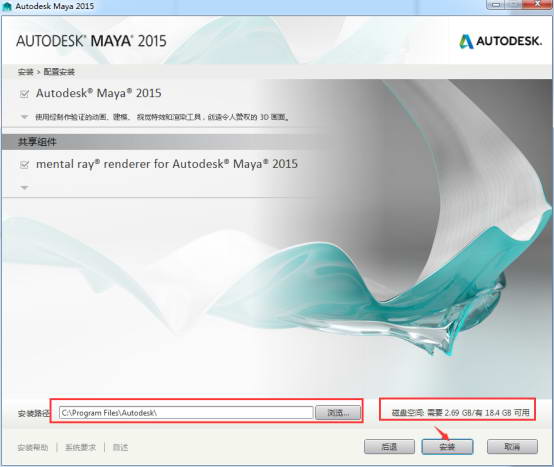Toggle mental ray renderer checkbox
The image size is (554, 467).
pos(24,165)
